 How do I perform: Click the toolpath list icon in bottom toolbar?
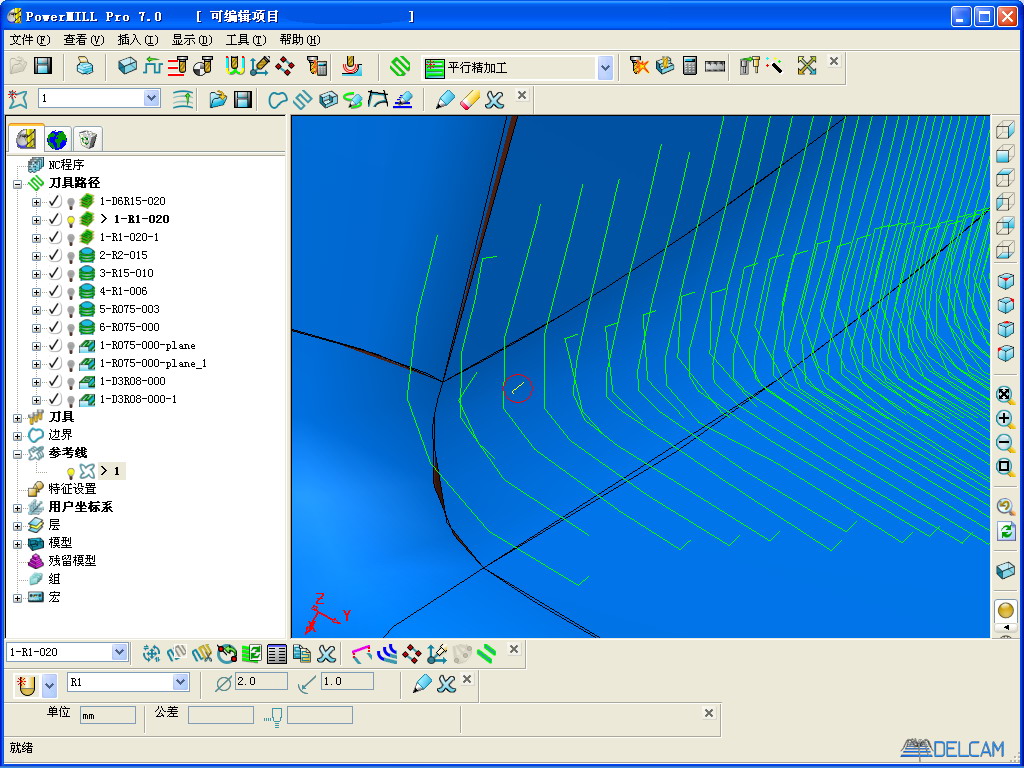277,653
